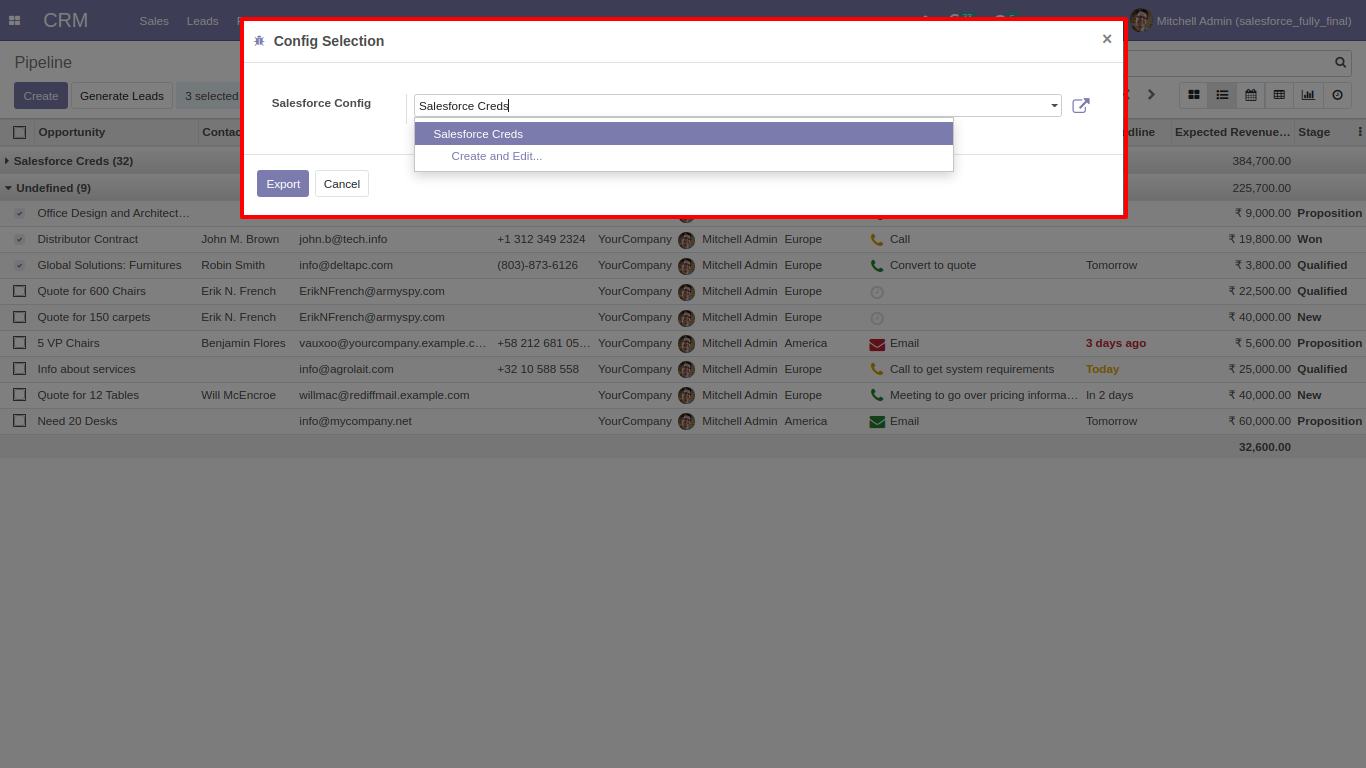
Task: Click the 3 selected indicator
Action: click(x=209, y=96)
